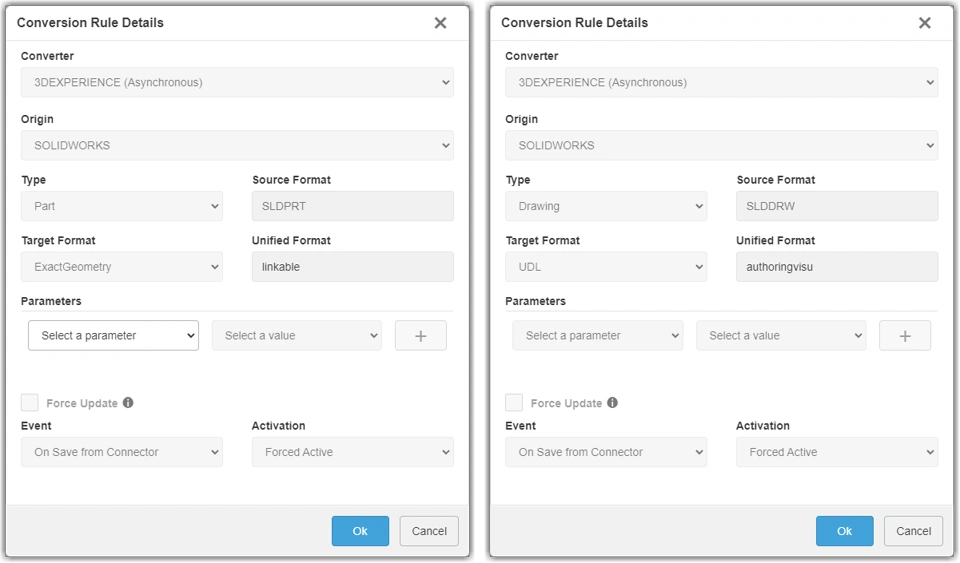The width and height of the screenshot is (960, 563).
Task: Expand Activation dropdown in the left dialog
Action: (352, 452)
